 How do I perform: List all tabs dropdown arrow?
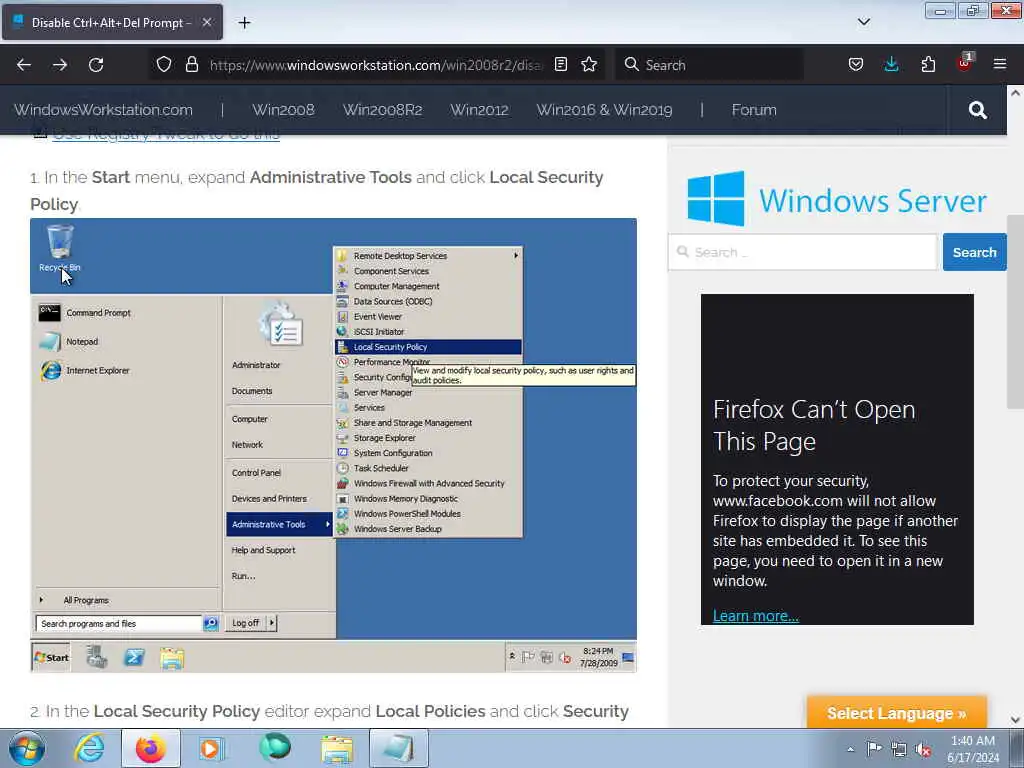(x=863, y=22)
